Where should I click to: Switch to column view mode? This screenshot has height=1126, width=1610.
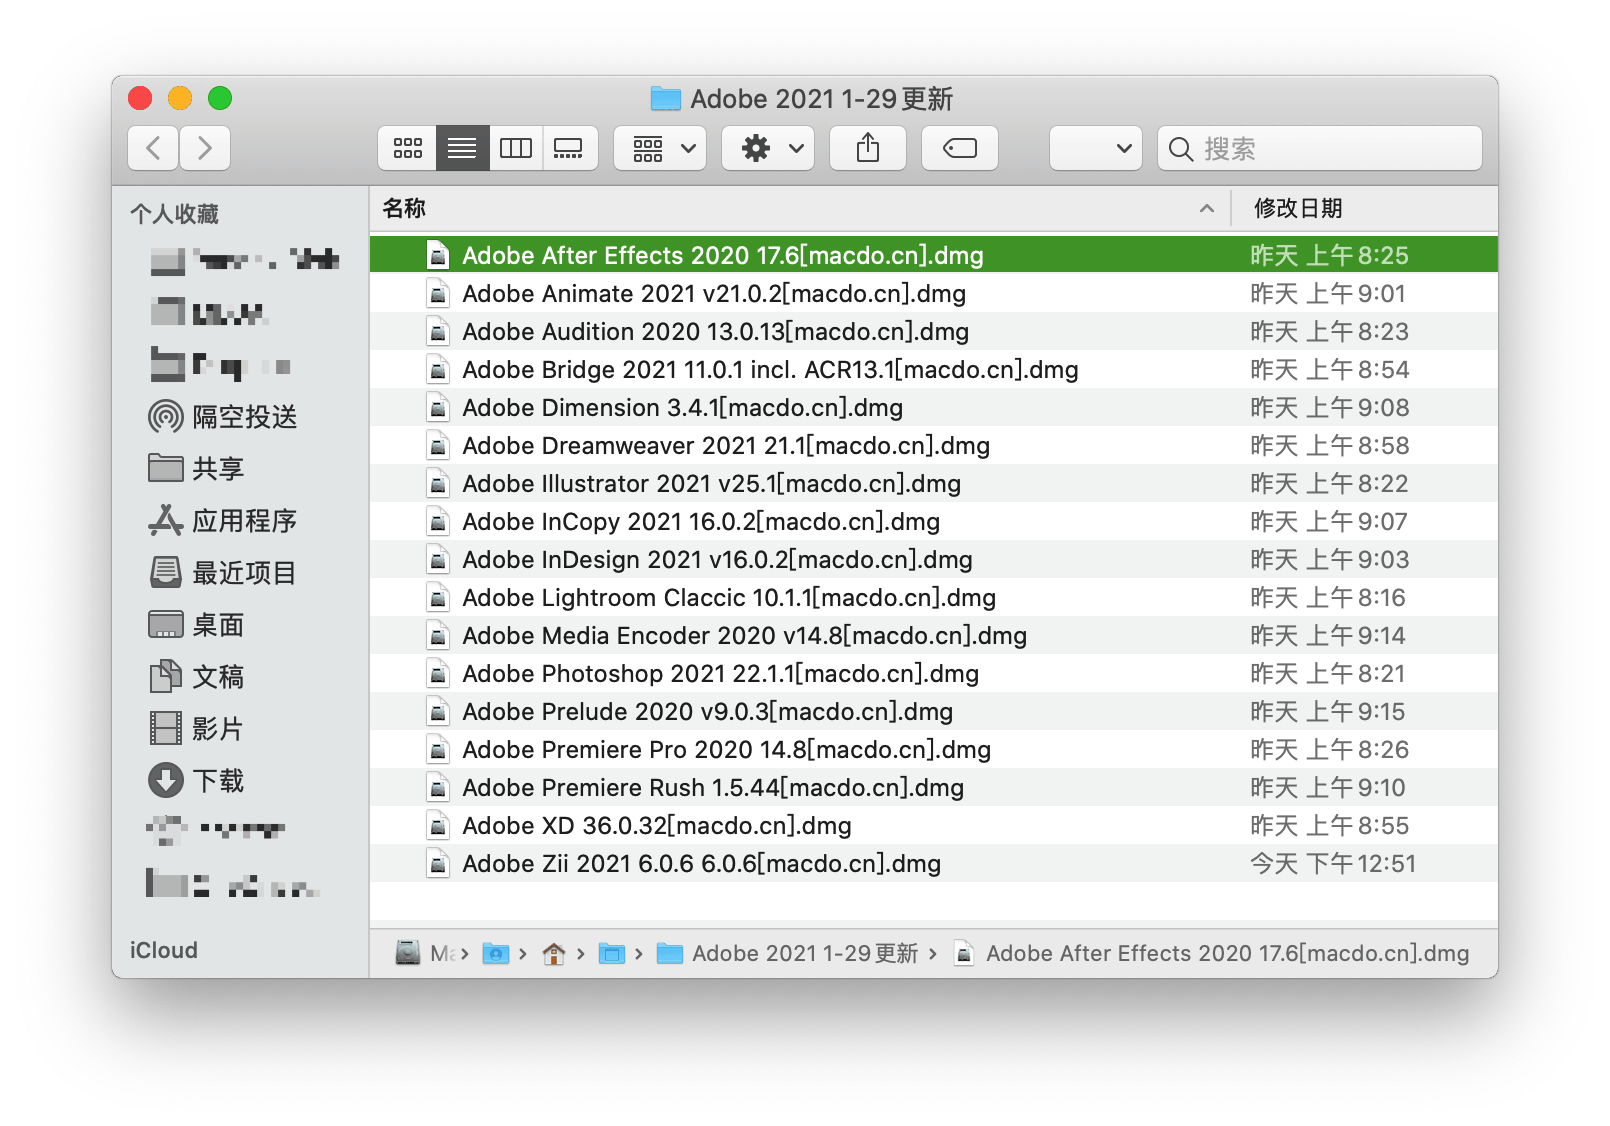tap(516, 149)
